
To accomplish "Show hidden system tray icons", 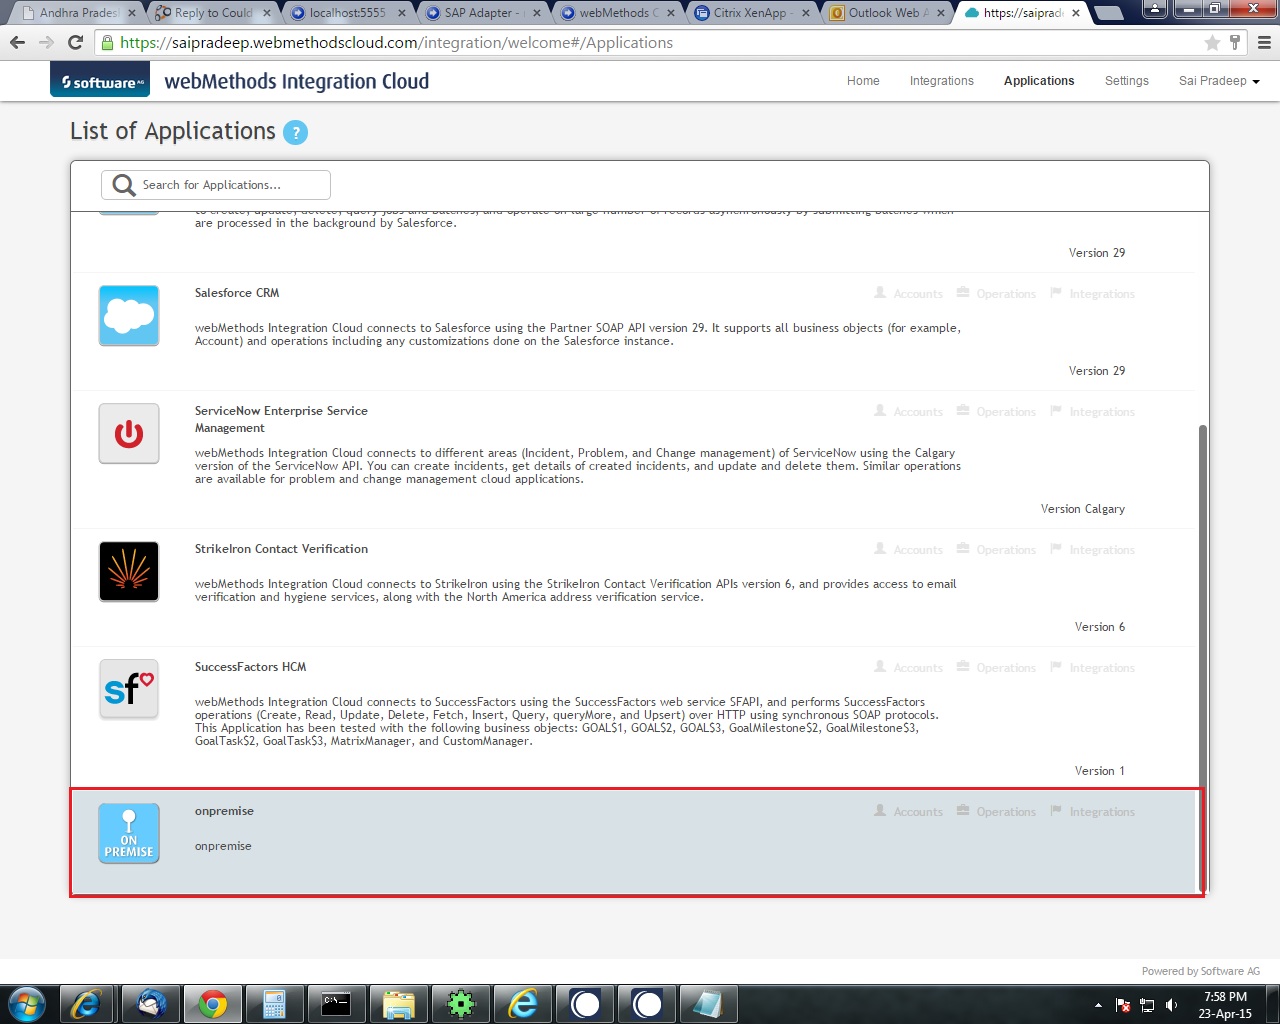I will 1098,1005.
